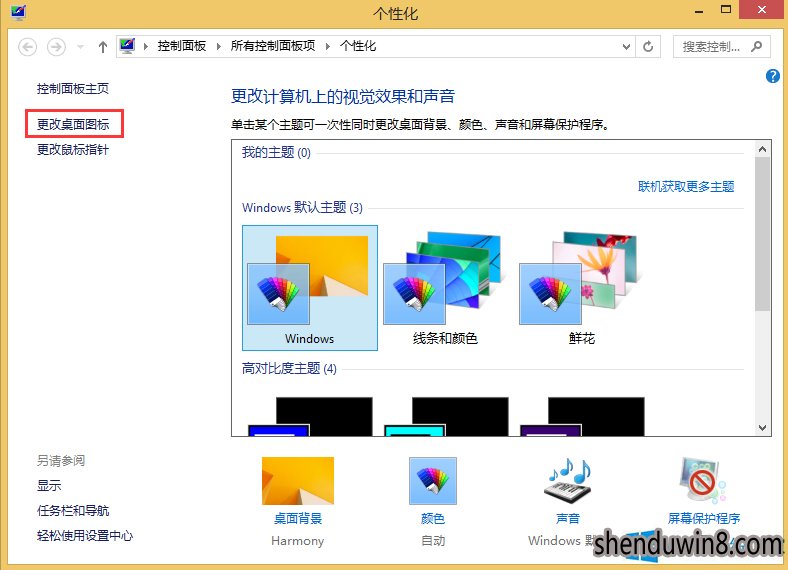The width and height of the screenshot is (788, 570).
Task: Click 所有控制面板项 breadcrumb
Action: tap(273, 46)
